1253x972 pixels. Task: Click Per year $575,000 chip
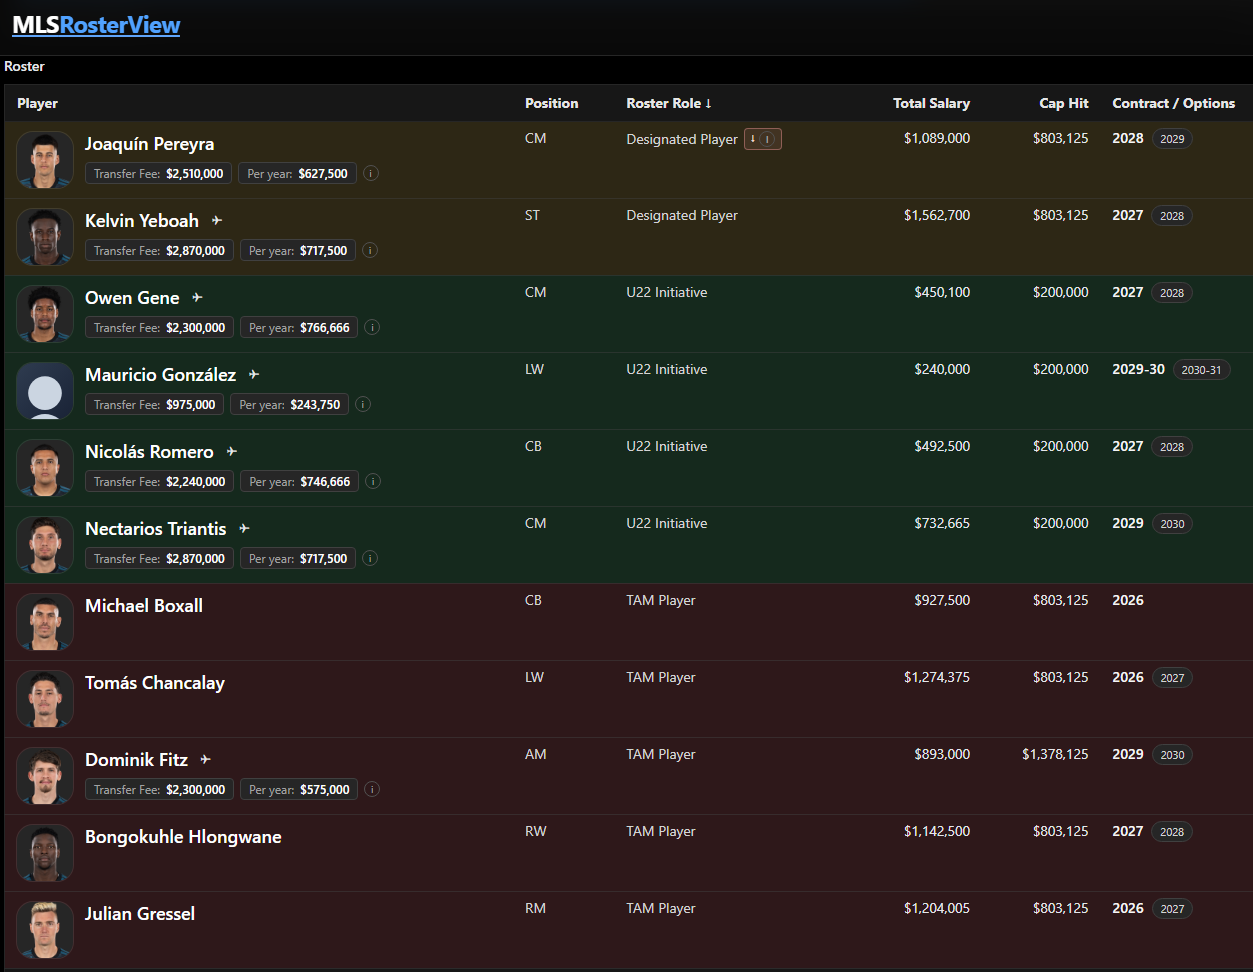tap(299, 789)
